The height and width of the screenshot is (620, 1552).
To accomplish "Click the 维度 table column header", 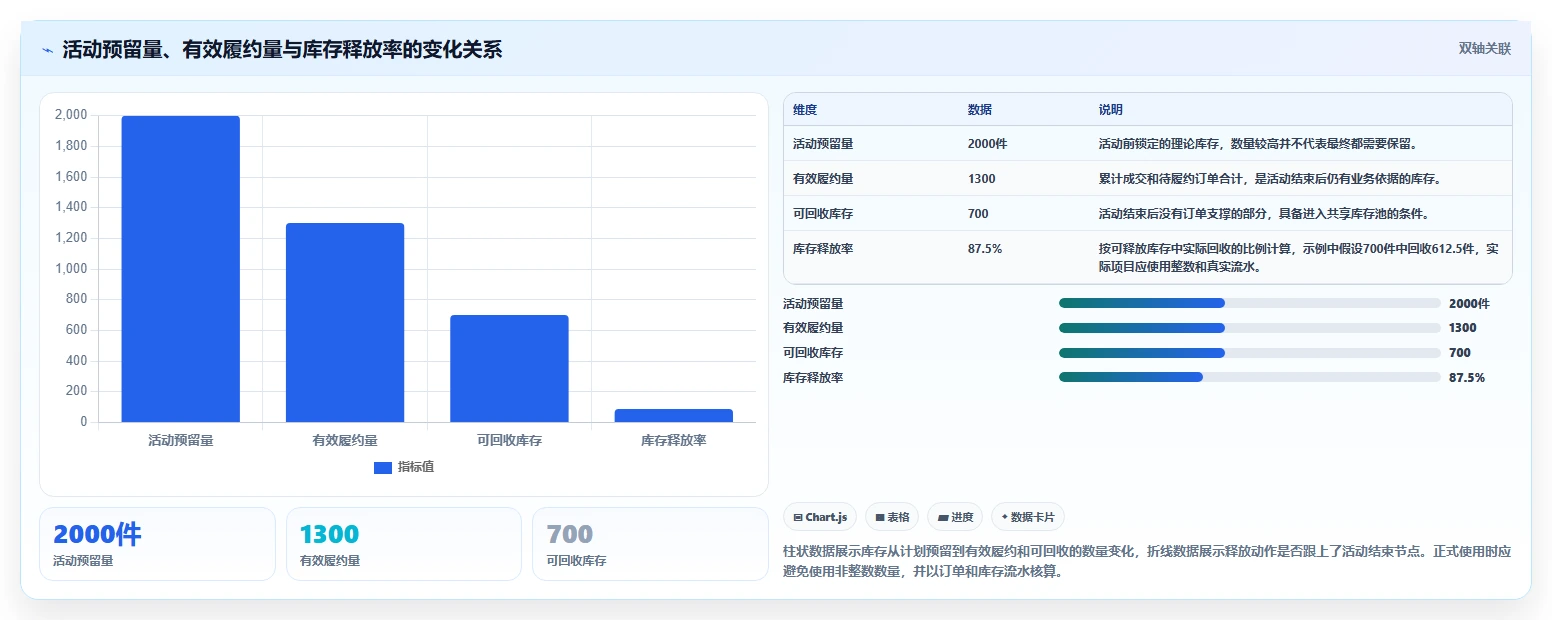I will (x=805, y=109).
